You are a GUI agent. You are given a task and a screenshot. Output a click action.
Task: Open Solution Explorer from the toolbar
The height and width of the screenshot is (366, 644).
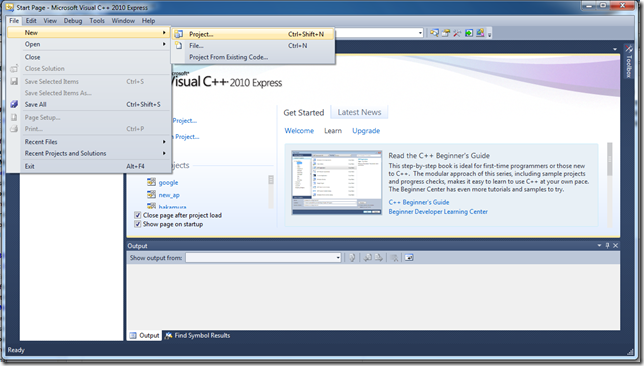tap(434, 33)
